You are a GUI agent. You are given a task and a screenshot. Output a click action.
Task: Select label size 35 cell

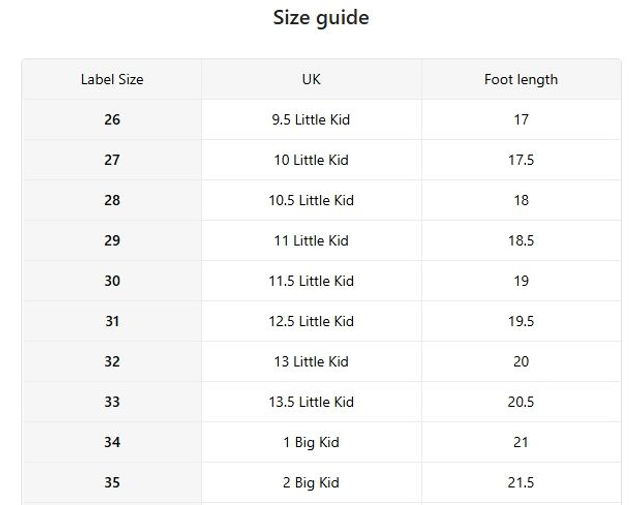112,483
